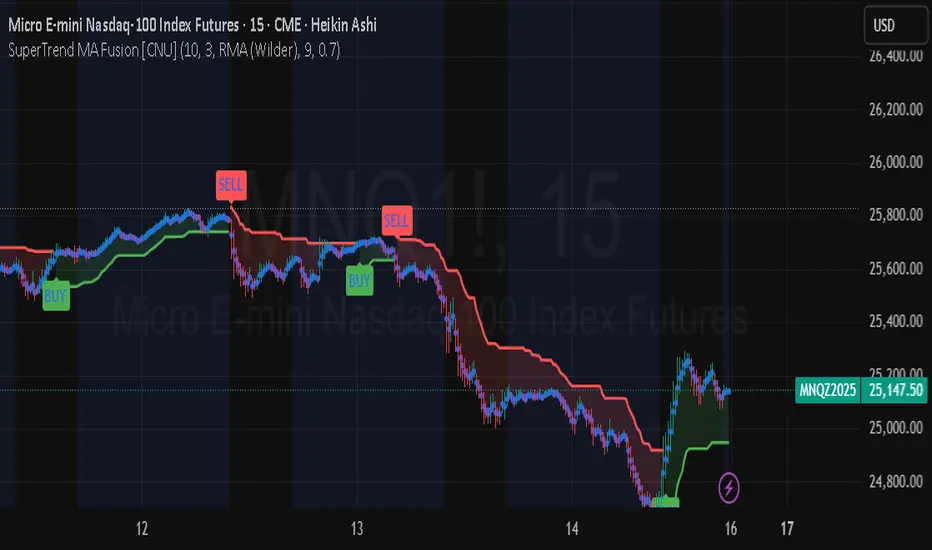Click date 14 on the time axis
Screen dimensions: 932x550
(572, 528)
